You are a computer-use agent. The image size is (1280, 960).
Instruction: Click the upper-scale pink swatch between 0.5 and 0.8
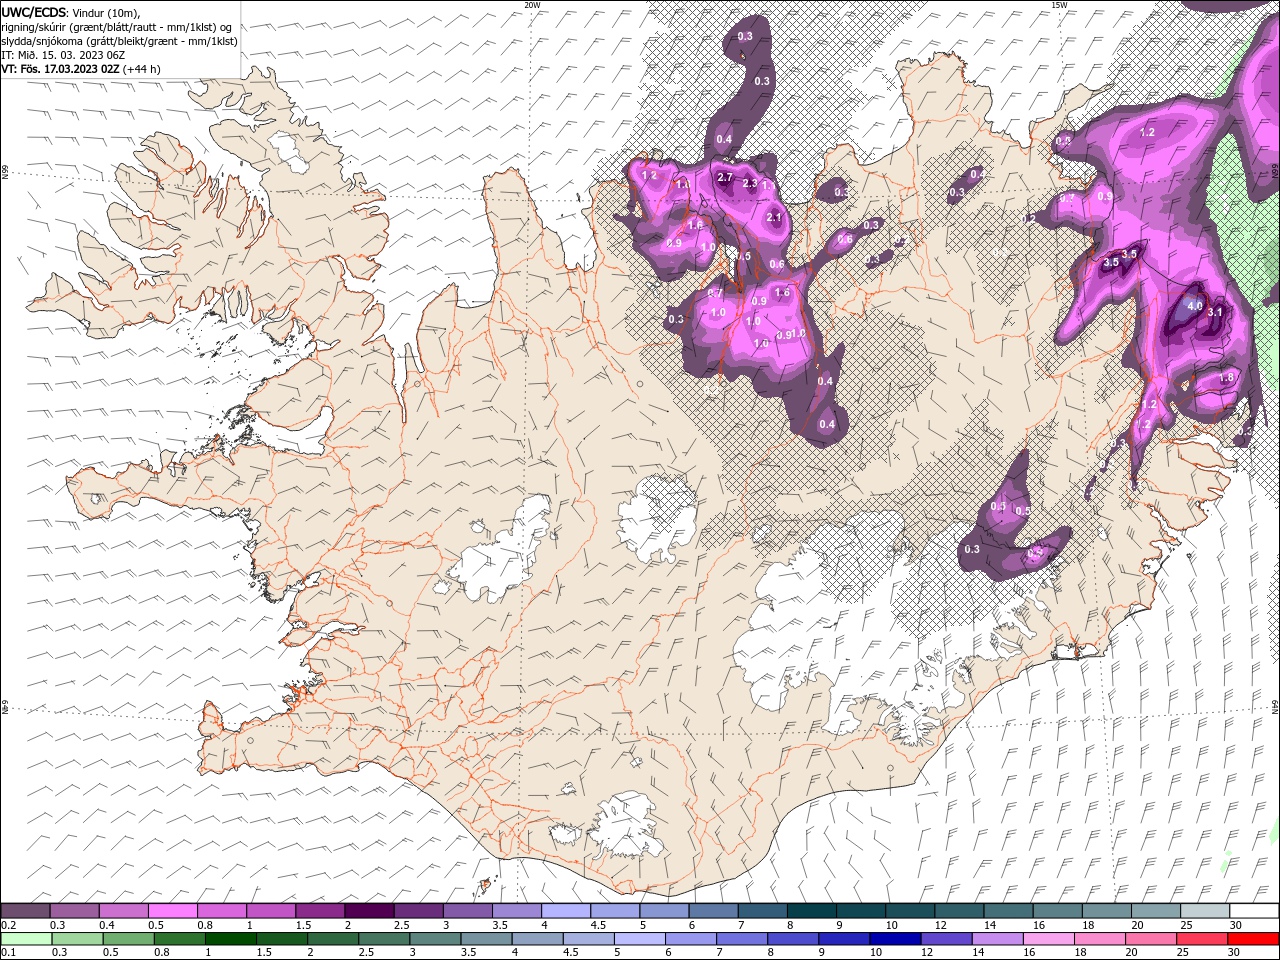(172, 911)
